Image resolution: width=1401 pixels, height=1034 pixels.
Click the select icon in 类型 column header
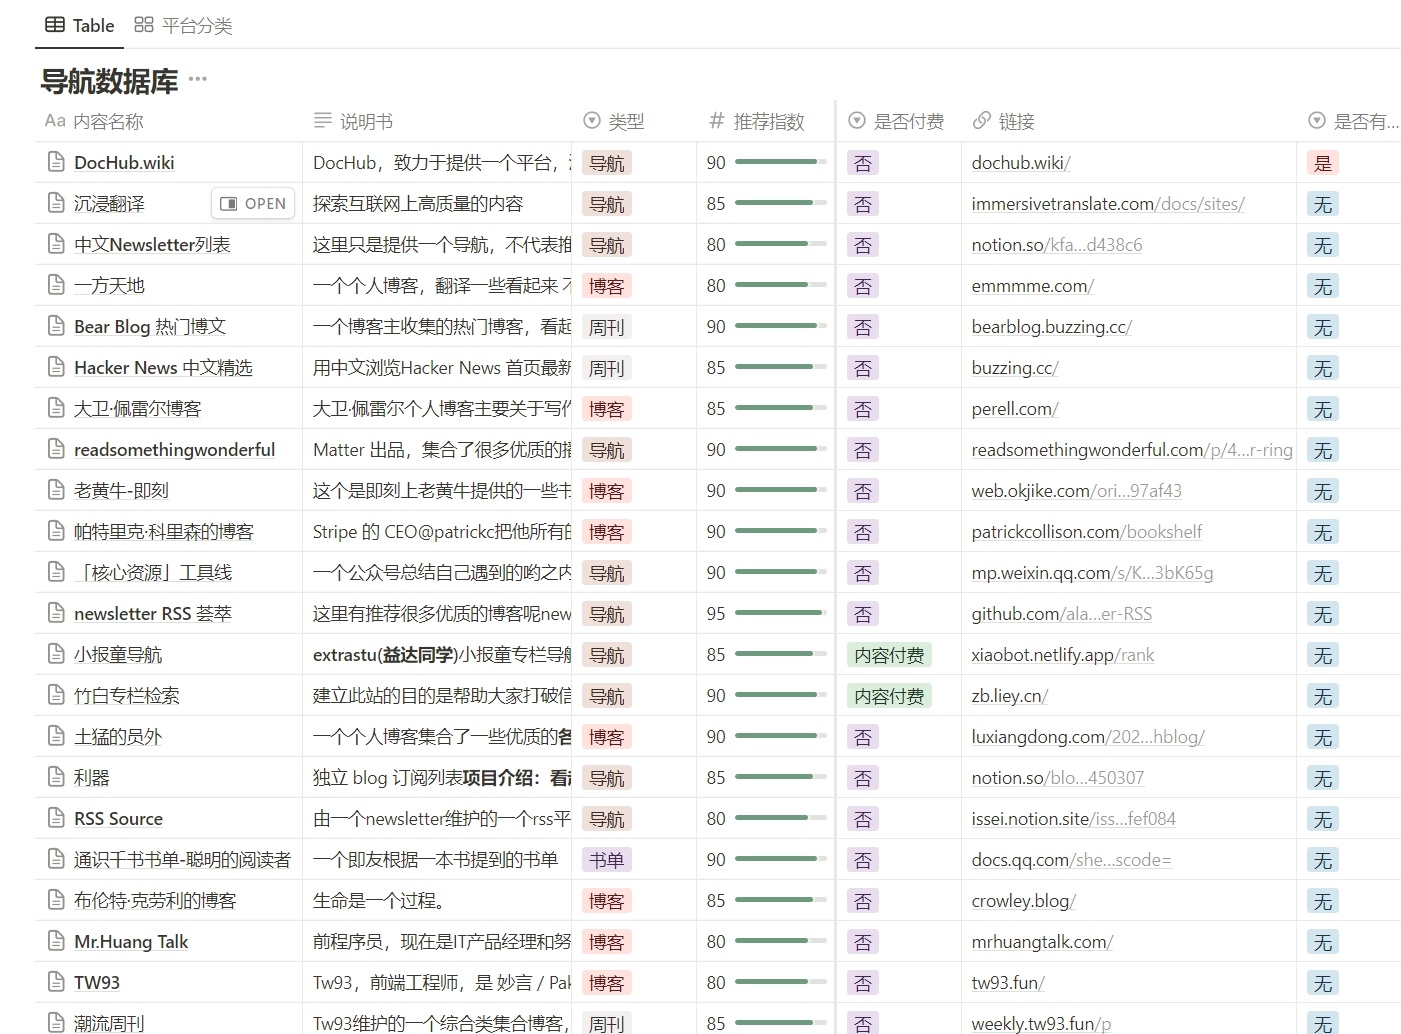[x=590, y=121]
